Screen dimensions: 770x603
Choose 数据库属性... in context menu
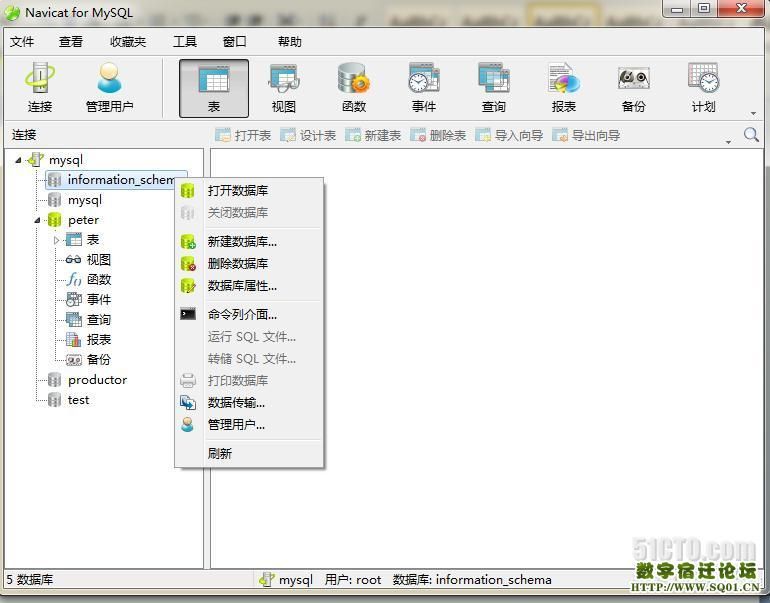pyautogui.click(x=249, y=286)
